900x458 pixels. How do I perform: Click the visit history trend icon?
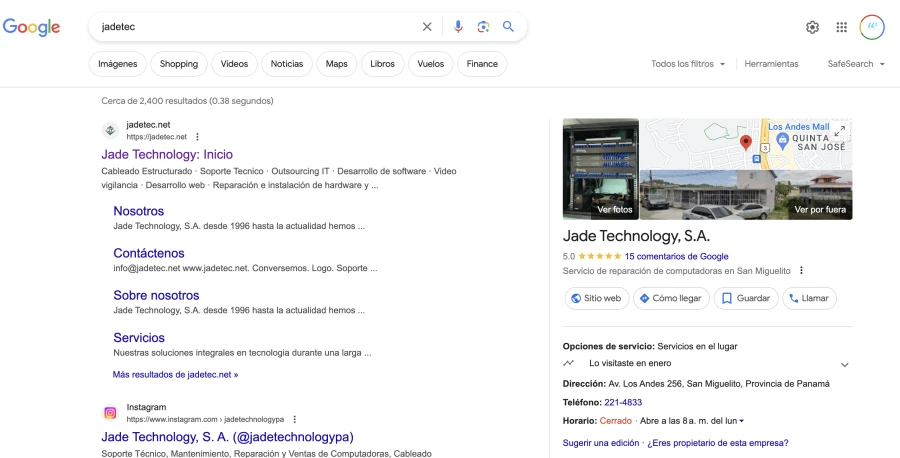tap(569, 363)
